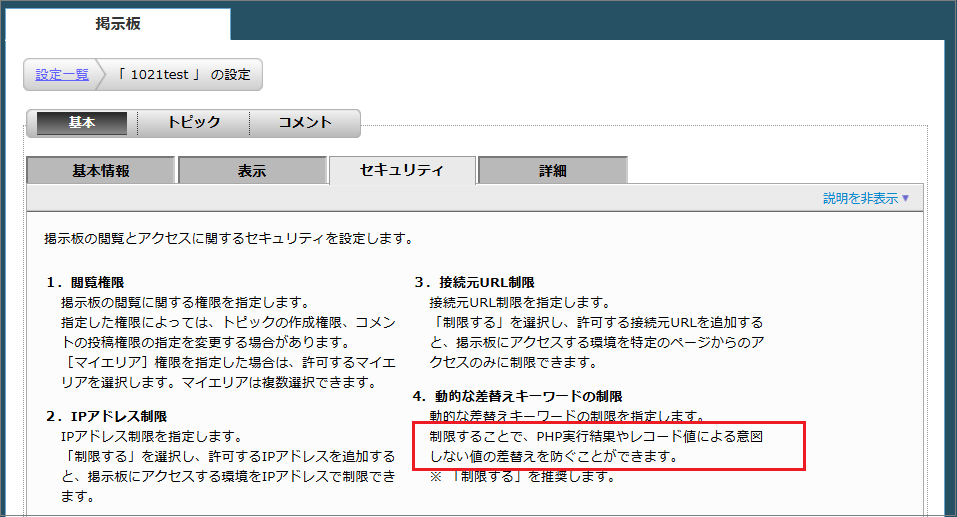This screenshot has width=957, height=517.
Task: Switch to the 表示 sub-tab
Action: (252, 171)
